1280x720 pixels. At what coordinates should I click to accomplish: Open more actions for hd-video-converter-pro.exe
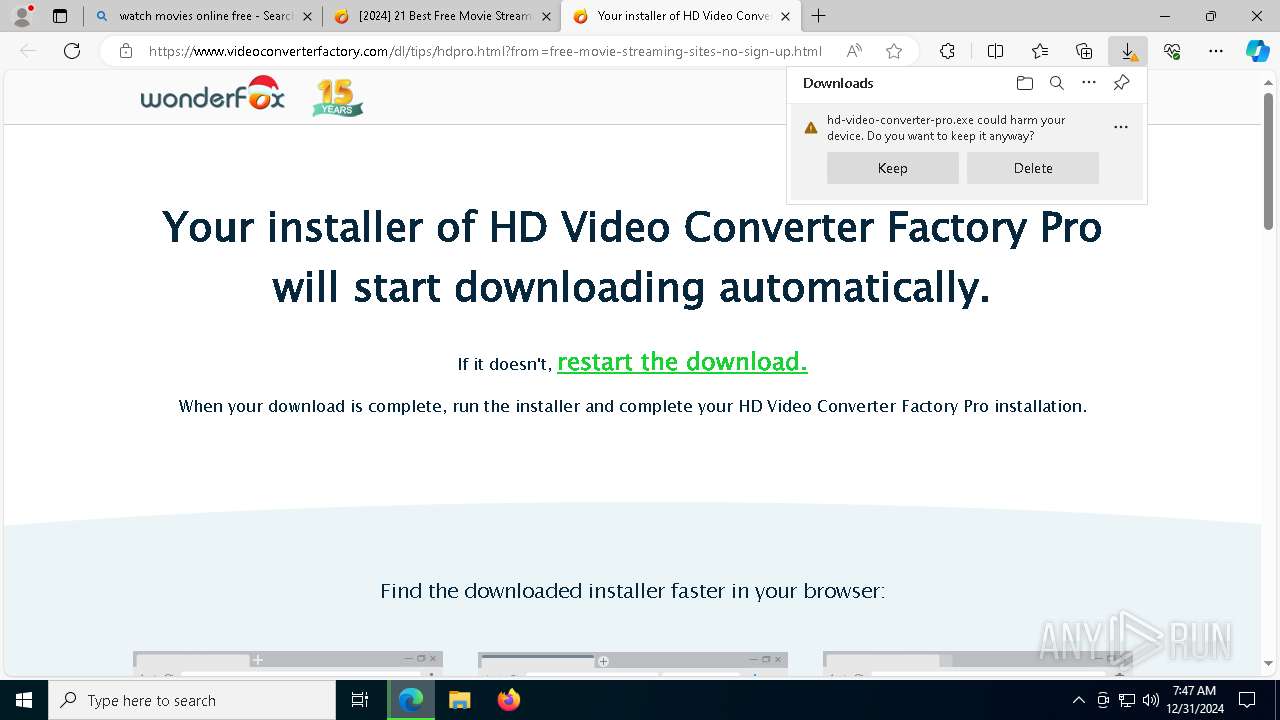click(1121, 127)
